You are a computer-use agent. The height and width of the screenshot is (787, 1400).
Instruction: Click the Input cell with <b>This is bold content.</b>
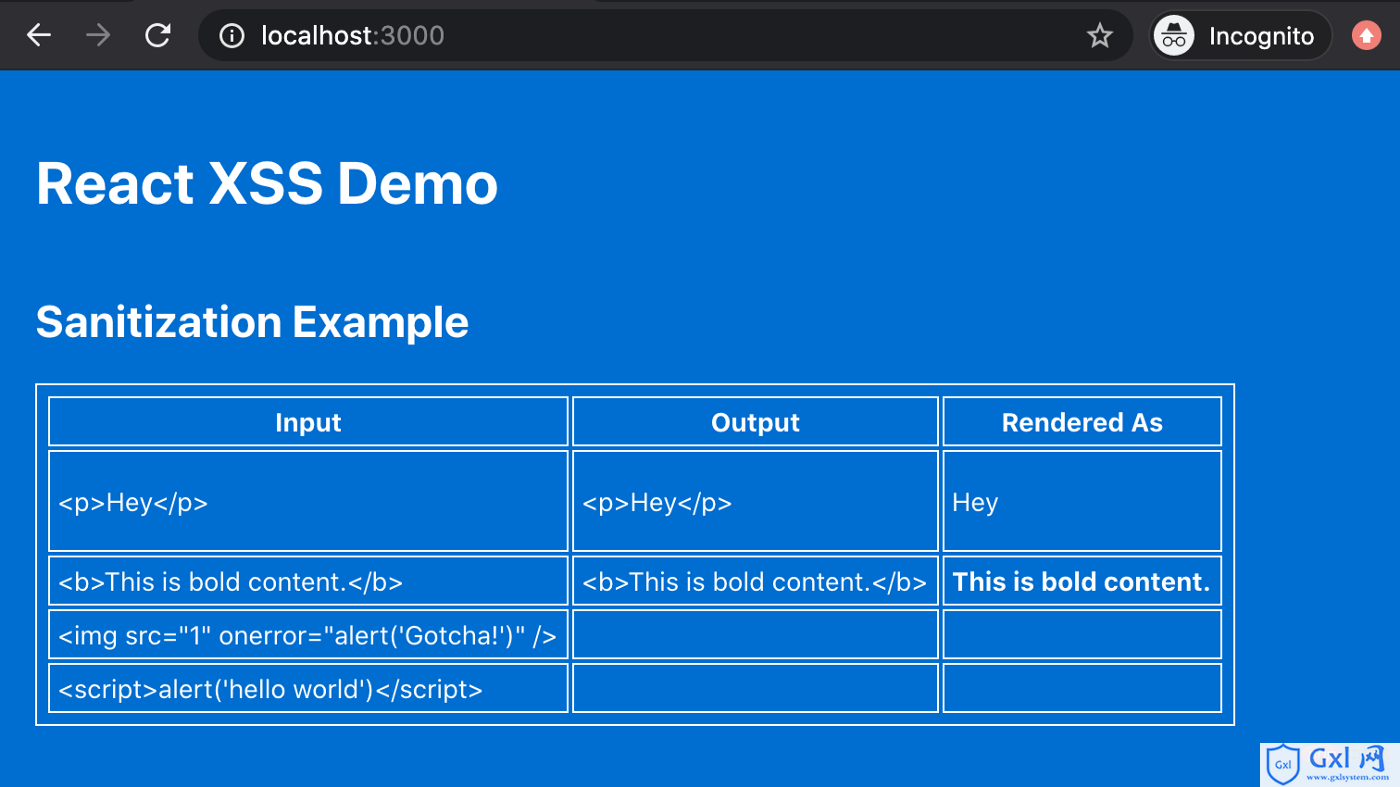[308, 581]
